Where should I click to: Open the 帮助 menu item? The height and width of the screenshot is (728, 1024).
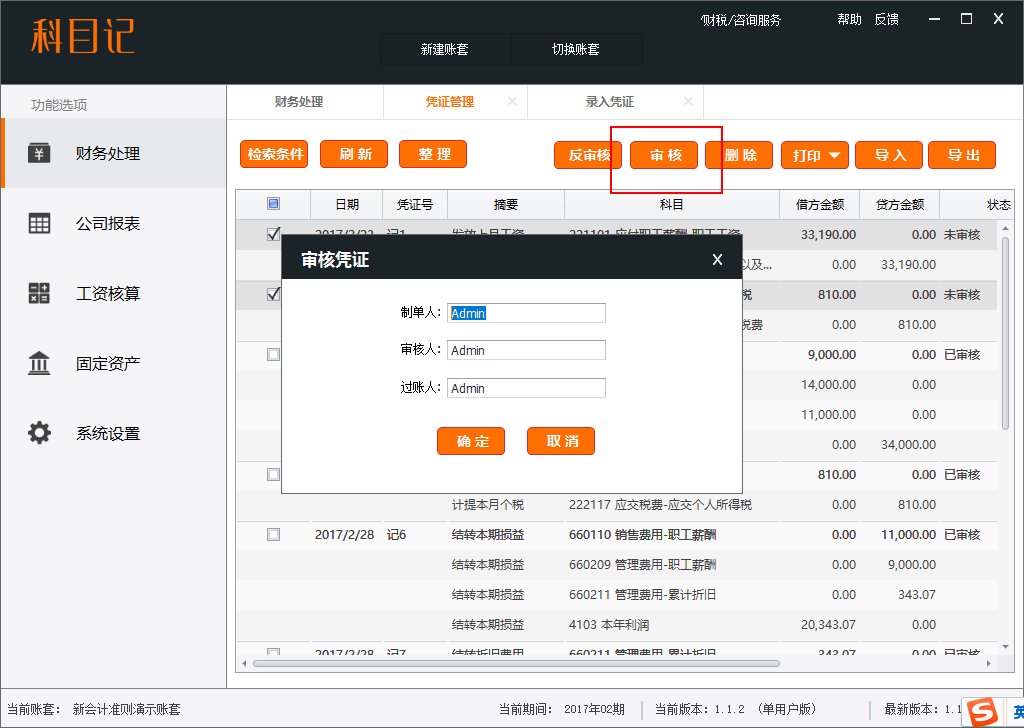click(849, 19)
